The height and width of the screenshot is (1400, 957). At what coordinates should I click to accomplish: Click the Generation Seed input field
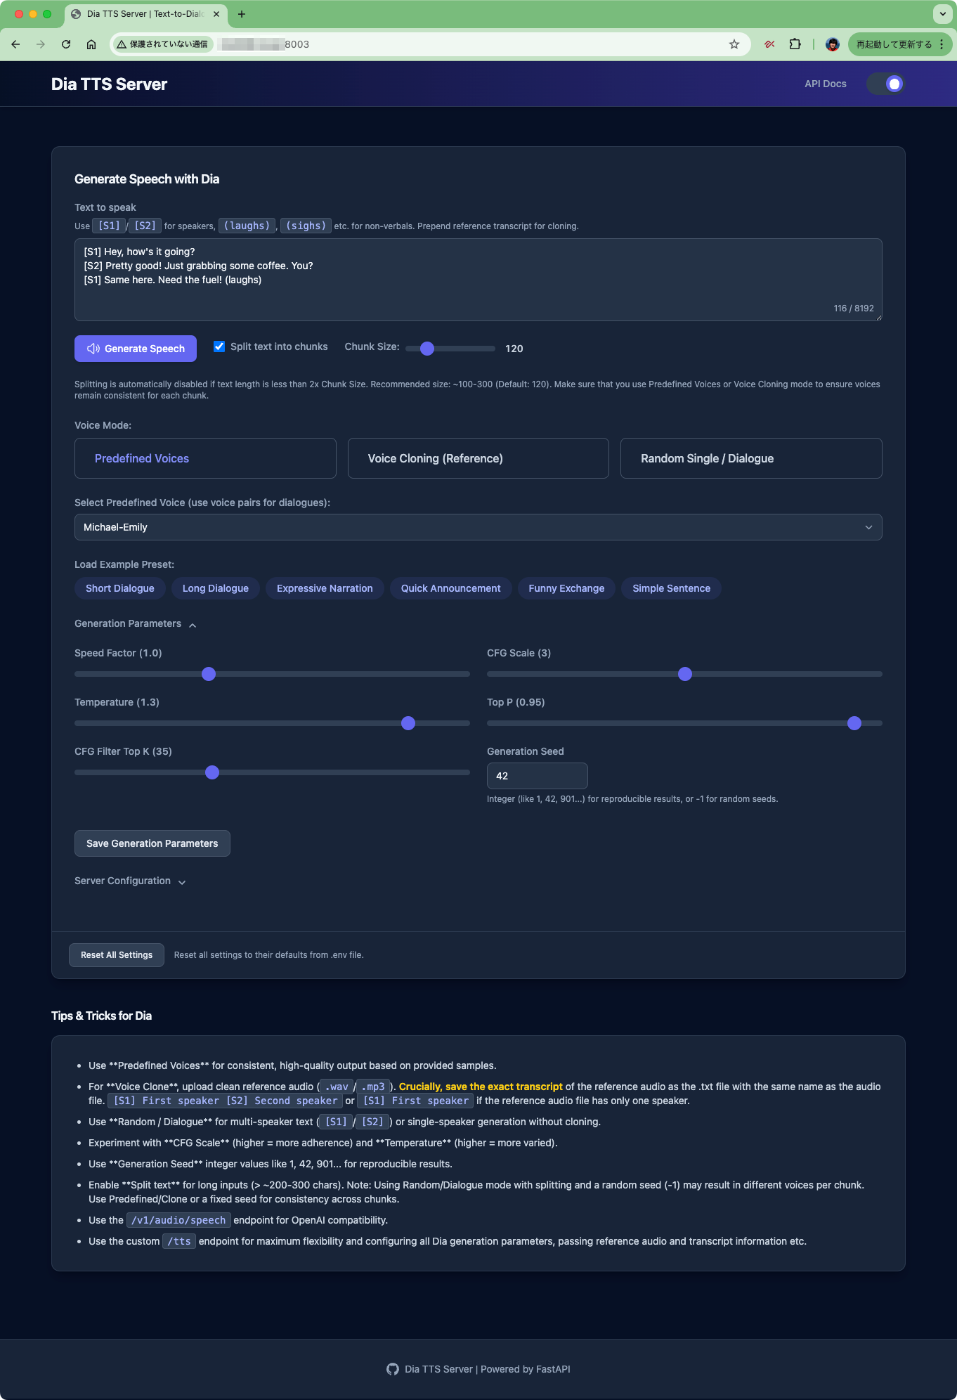[537, 776]
